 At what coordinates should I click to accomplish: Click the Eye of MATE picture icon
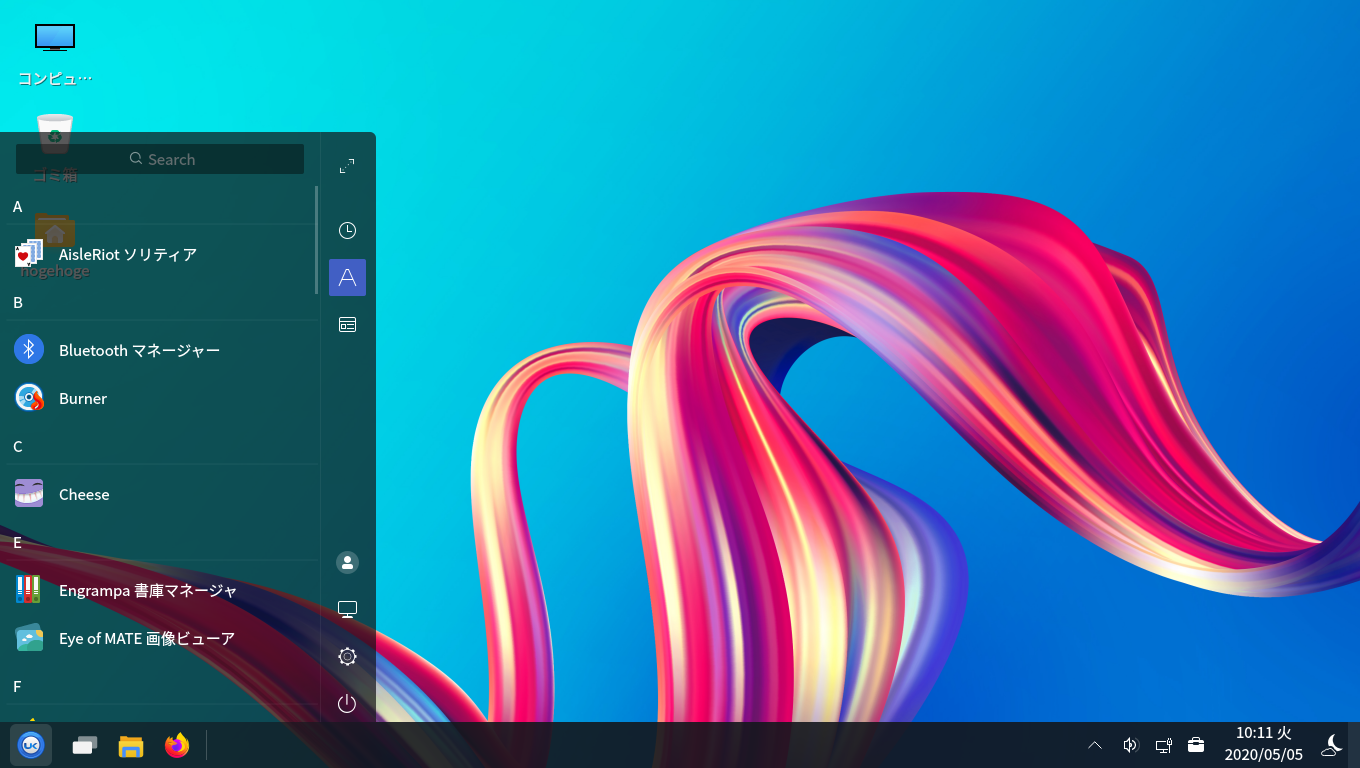point(29,637)
